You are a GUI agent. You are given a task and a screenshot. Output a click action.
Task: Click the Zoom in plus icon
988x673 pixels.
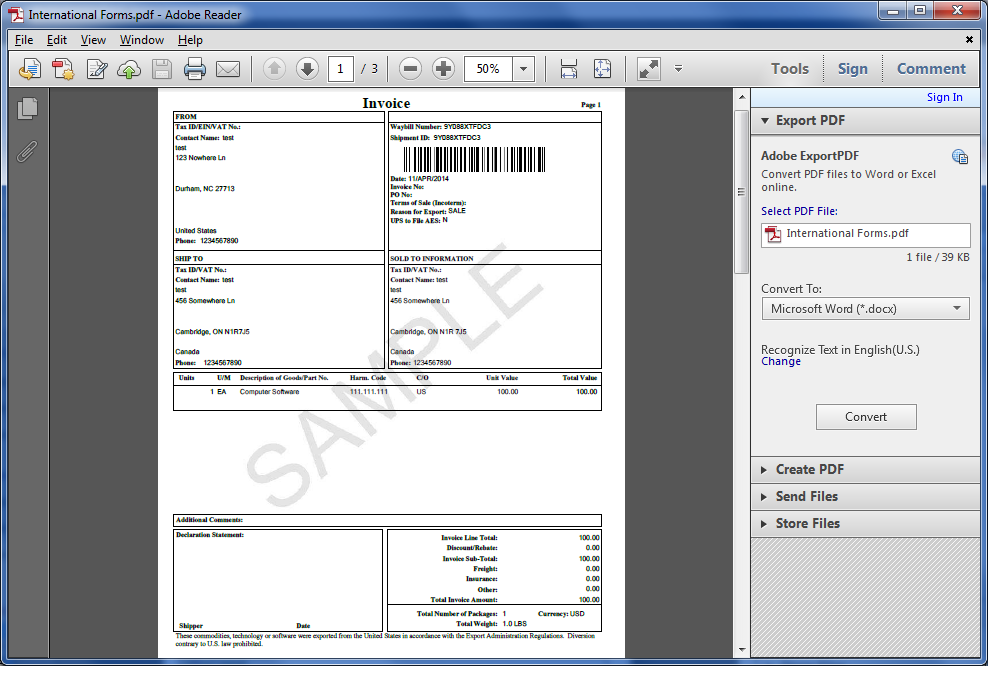pyautogui.click(x=444, y=69)
